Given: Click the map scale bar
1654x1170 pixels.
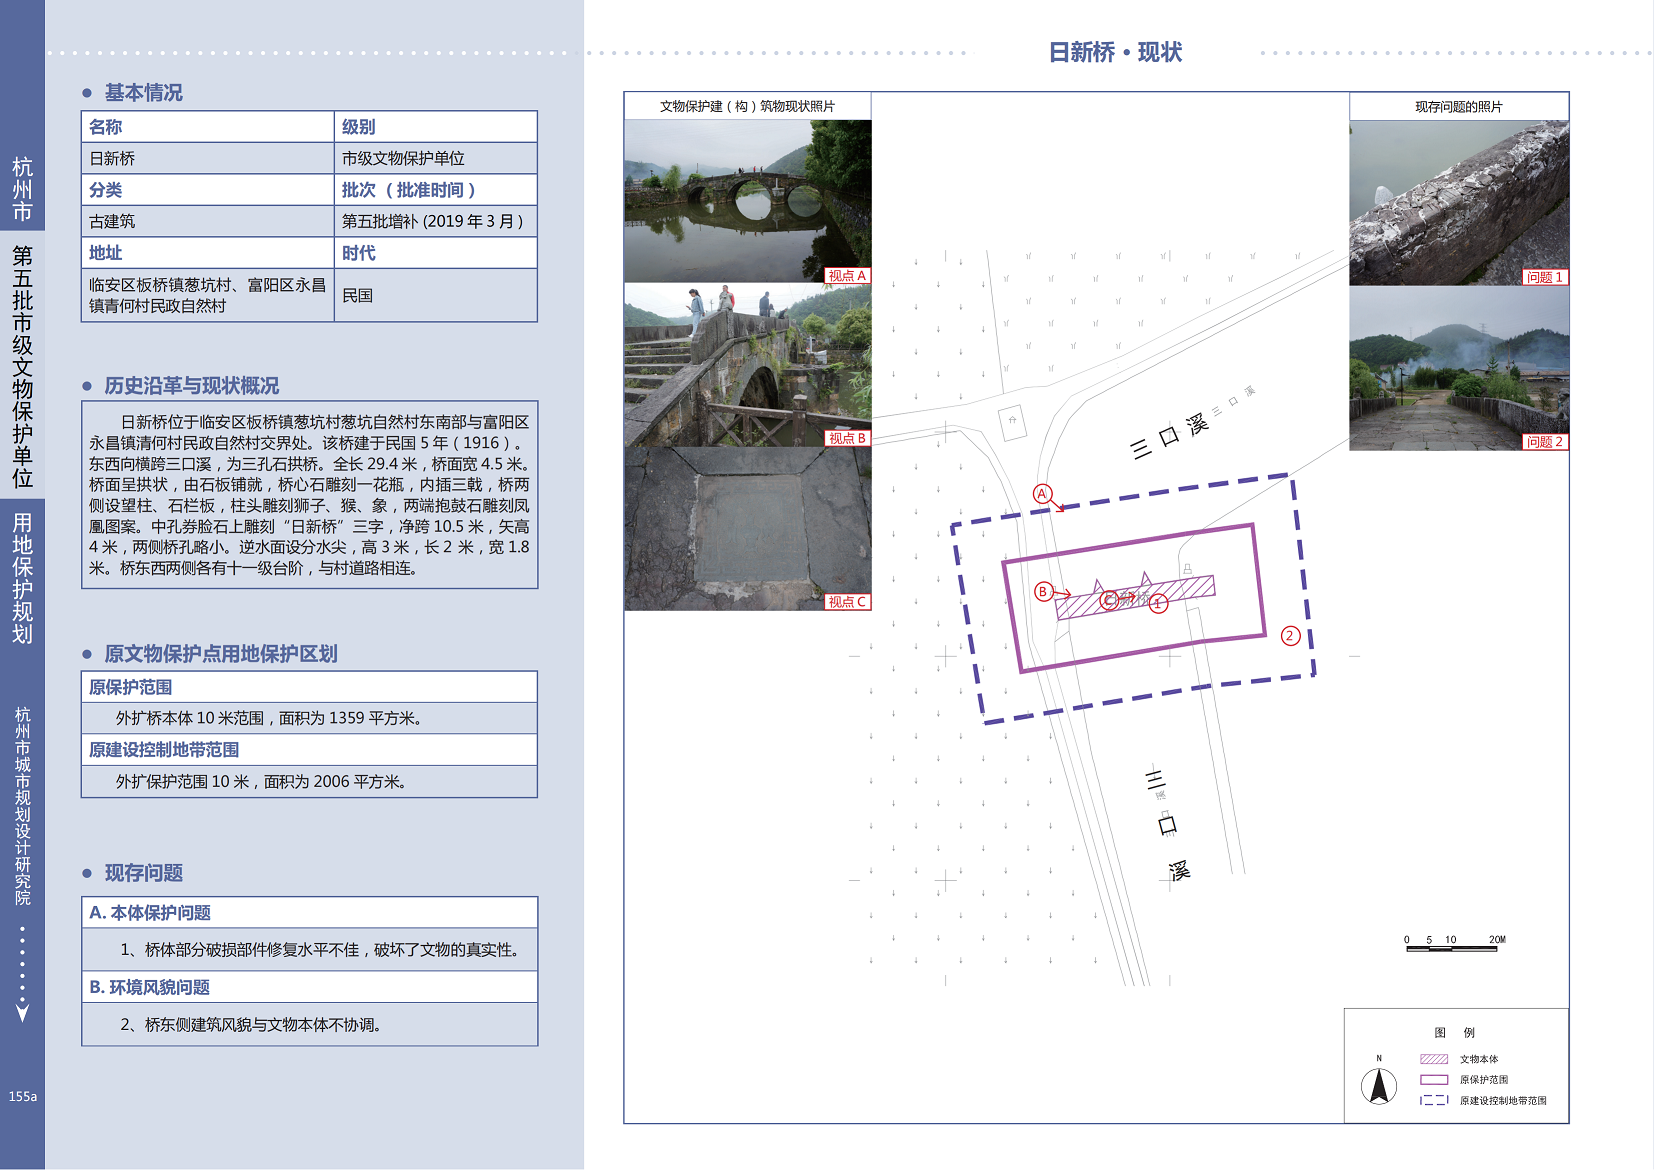Looking at the screenshot, I should pos(1453,946).
